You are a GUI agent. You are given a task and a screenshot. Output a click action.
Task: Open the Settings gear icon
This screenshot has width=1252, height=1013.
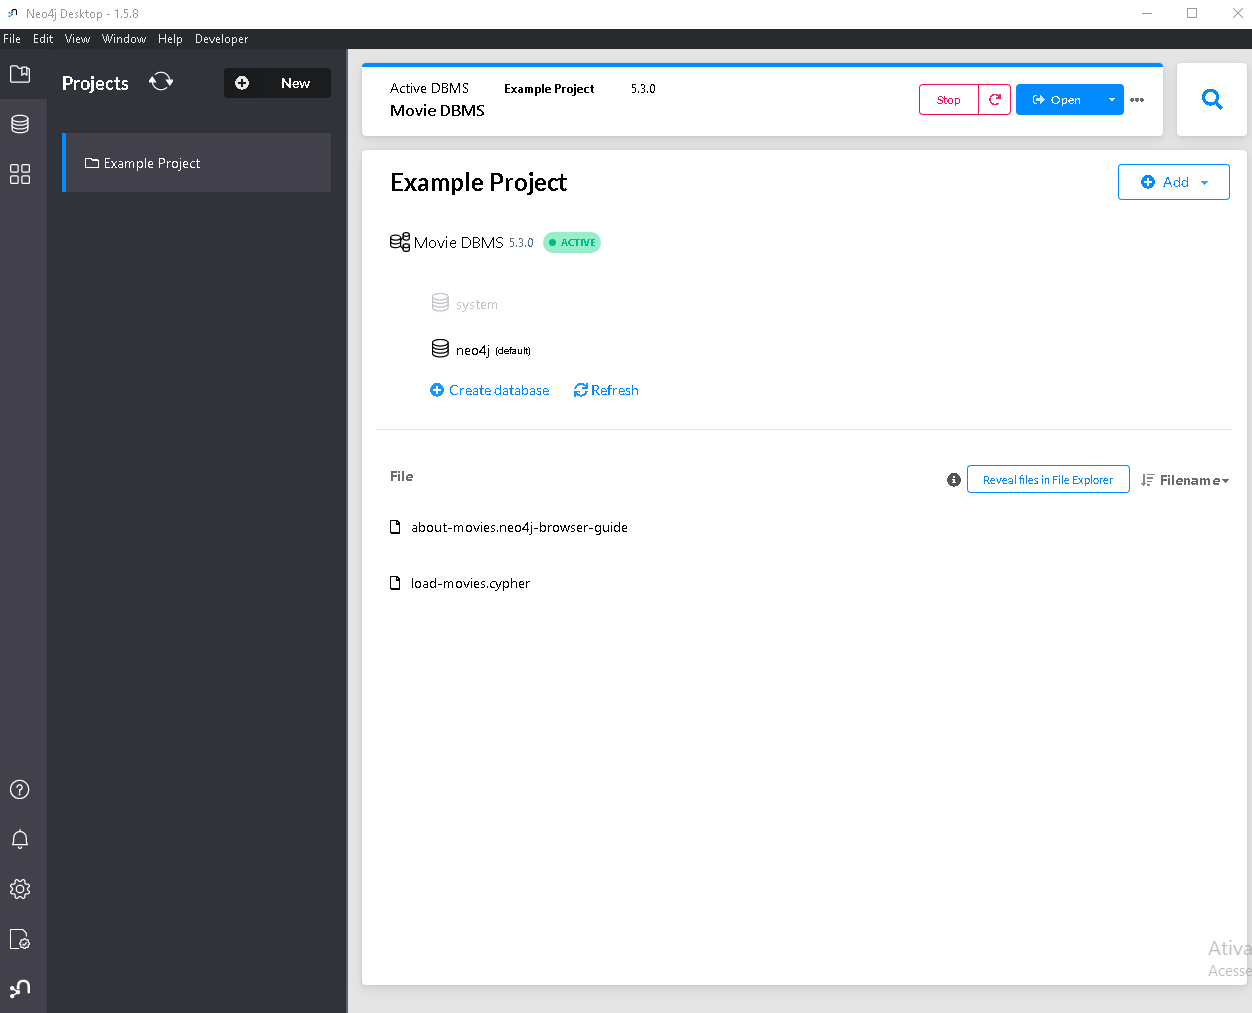click(x=20, y=889)
